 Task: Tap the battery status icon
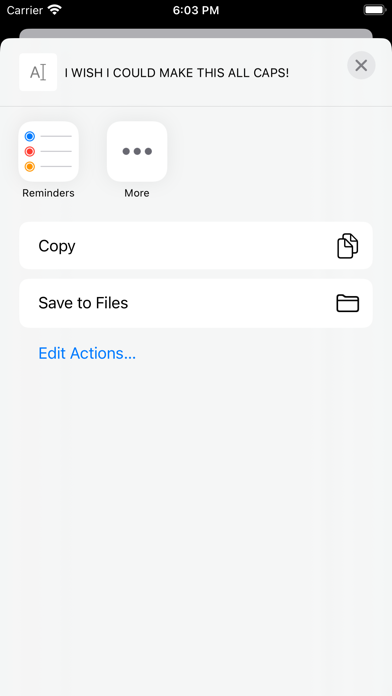click(x=375, y=10)
